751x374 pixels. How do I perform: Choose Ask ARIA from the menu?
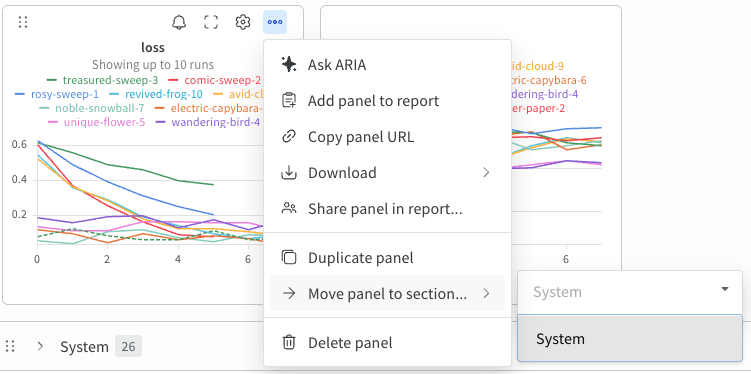[x=387, y=65]
